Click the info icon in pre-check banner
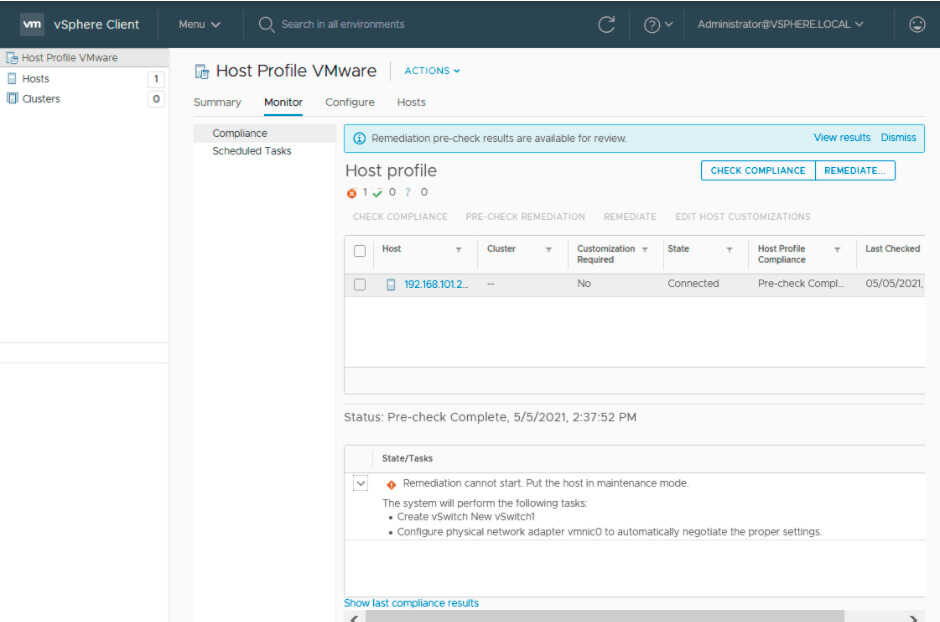Screen dimensions: 940x622 click(x=359, y=138)
